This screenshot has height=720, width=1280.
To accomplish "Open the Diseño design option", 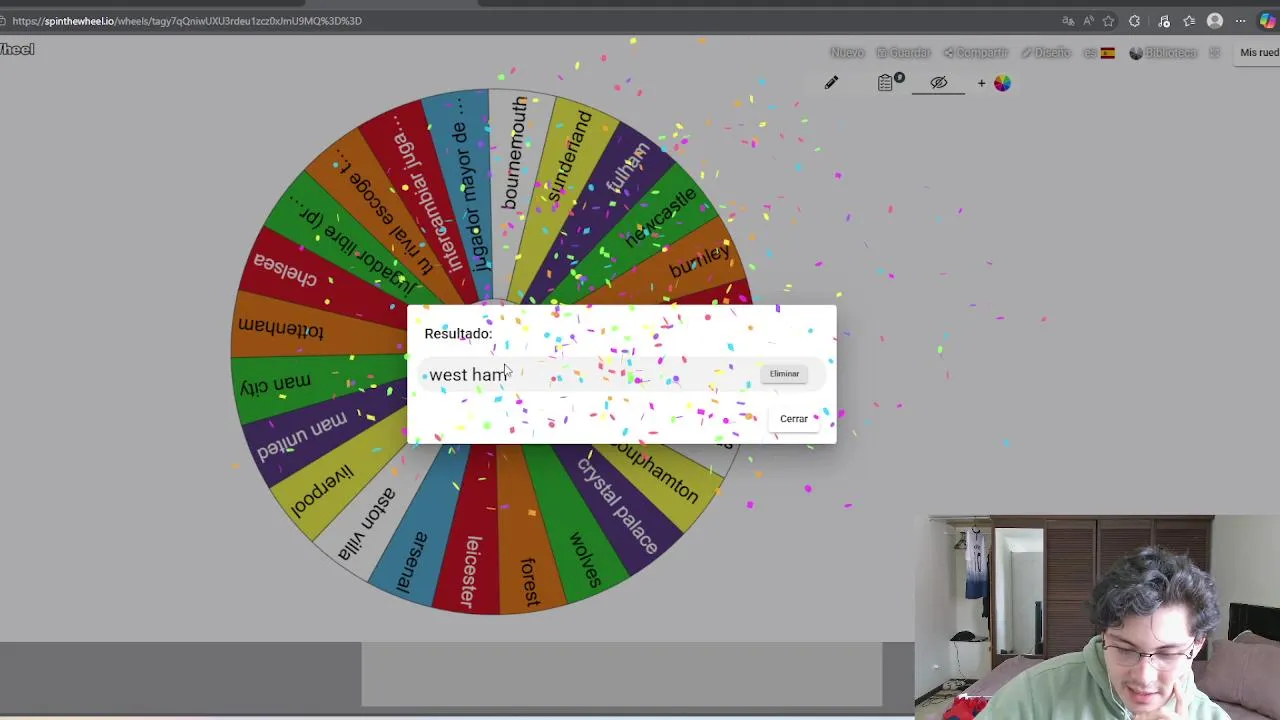I will (x=1046, y=52).
